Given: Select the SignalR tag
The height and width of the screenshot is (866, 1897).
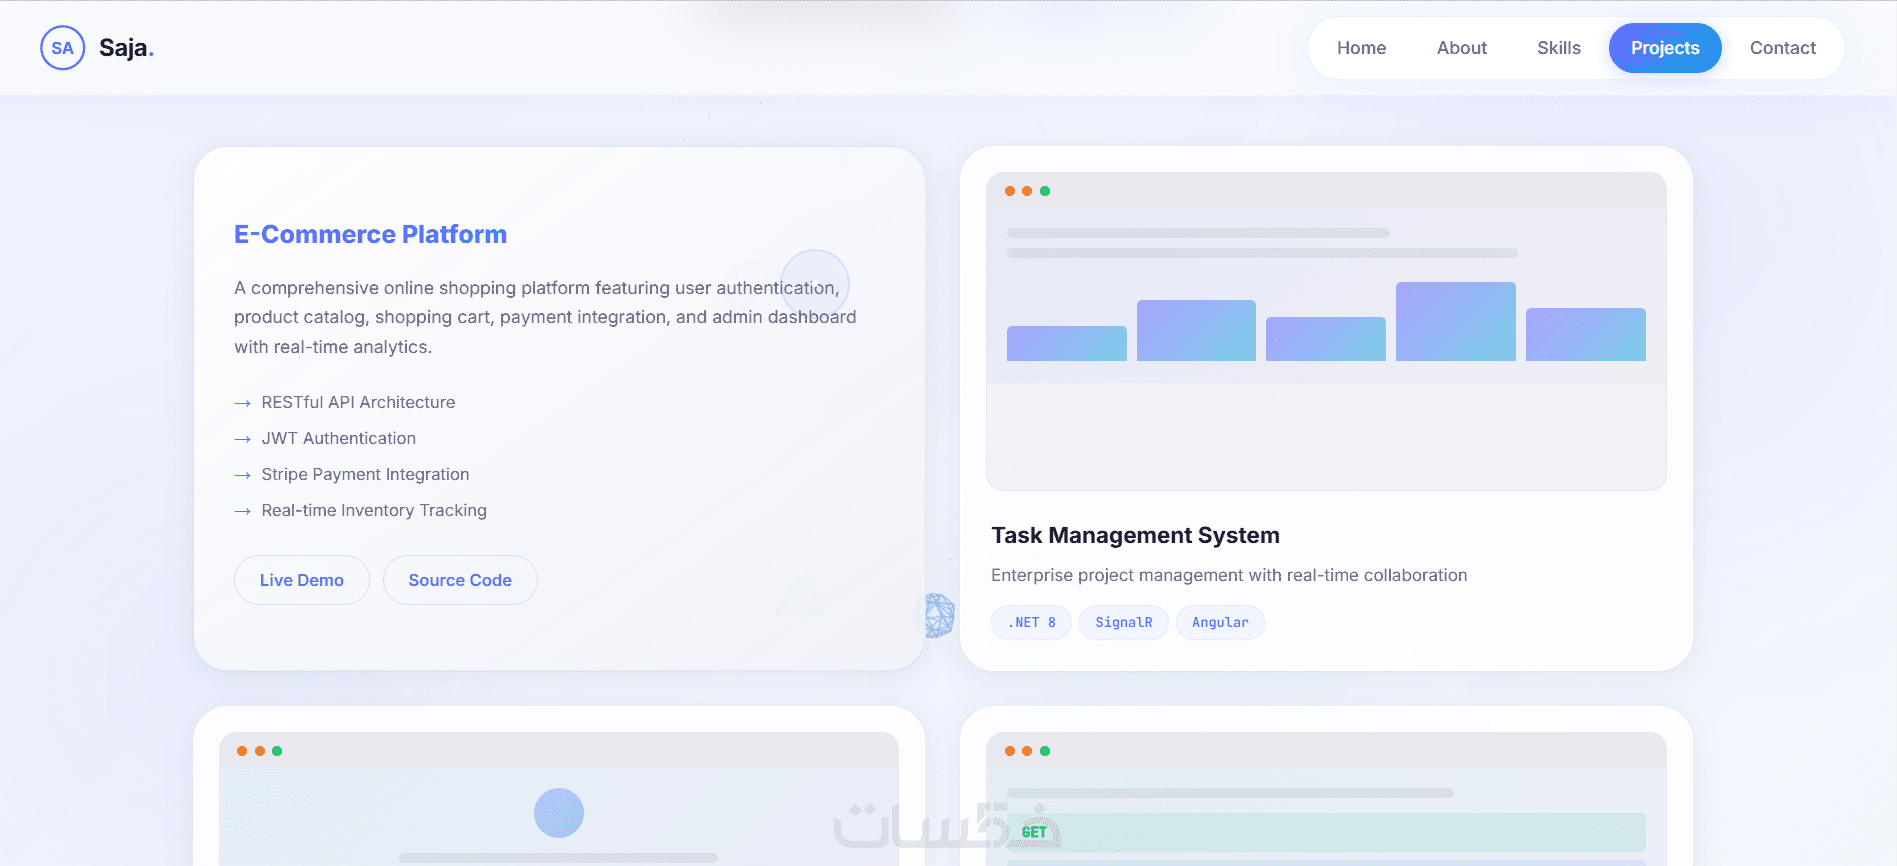Looking at the screenshot, I should pyautogui.click(x=1124, y=622).
